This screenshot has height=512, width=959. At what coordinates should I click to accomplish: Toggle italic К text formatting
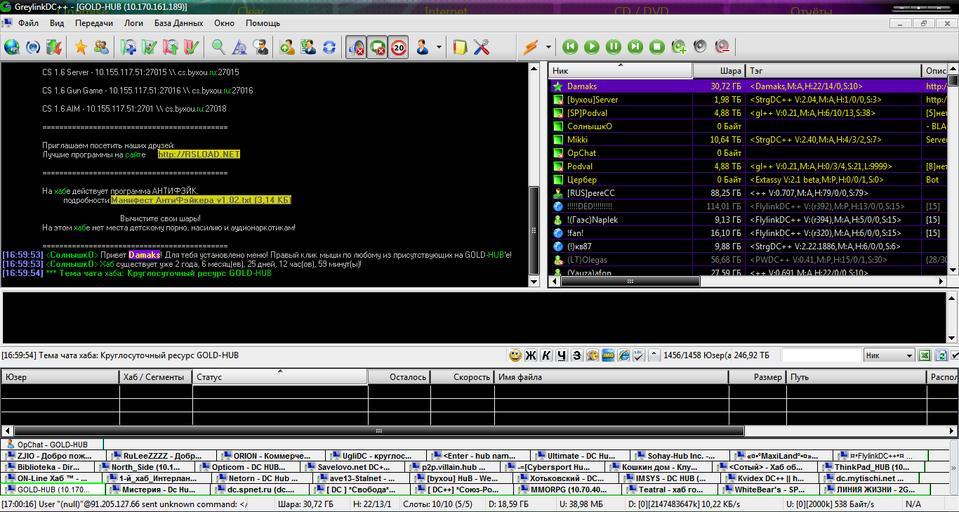[x=546, y=355]
